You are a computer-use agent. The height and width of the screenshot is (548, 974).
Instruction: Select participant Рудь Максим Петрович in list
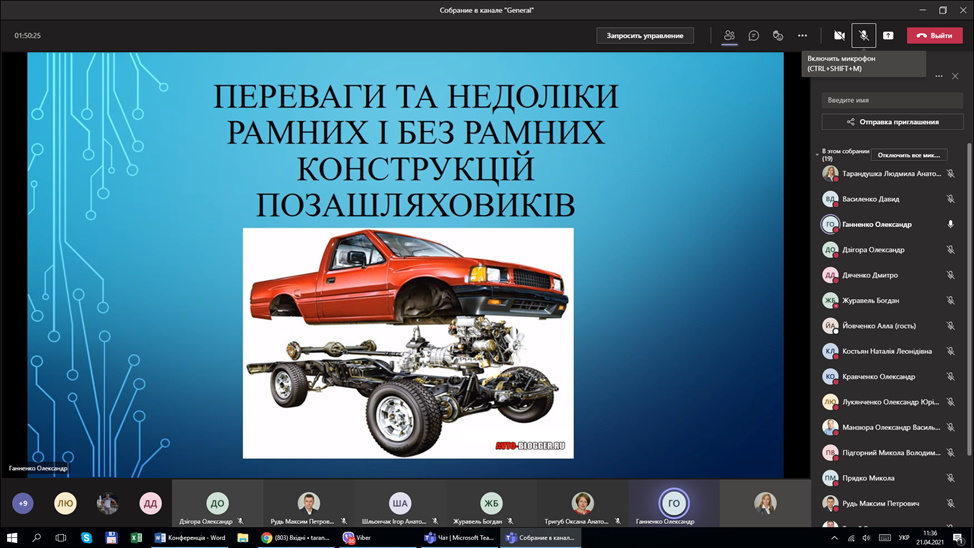pyautogui.click(x=881, y=504)
